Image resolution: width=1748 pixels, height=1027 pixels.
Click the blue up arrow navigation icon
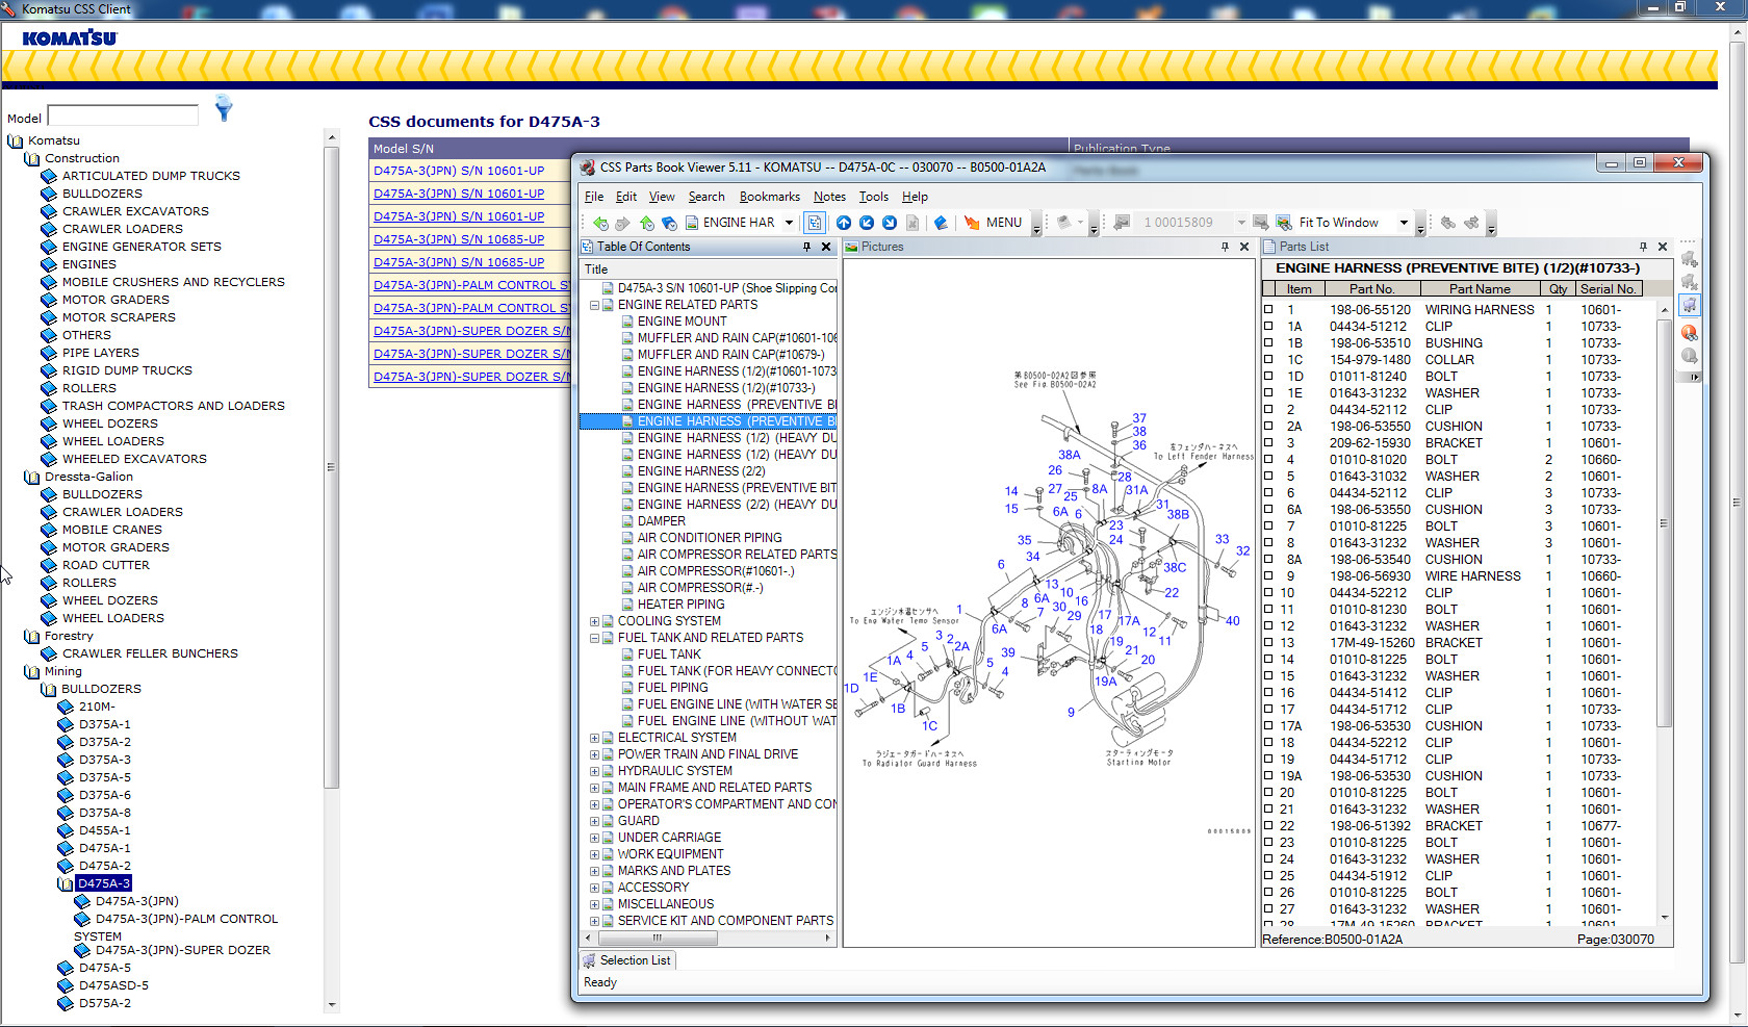click(844, 223)
